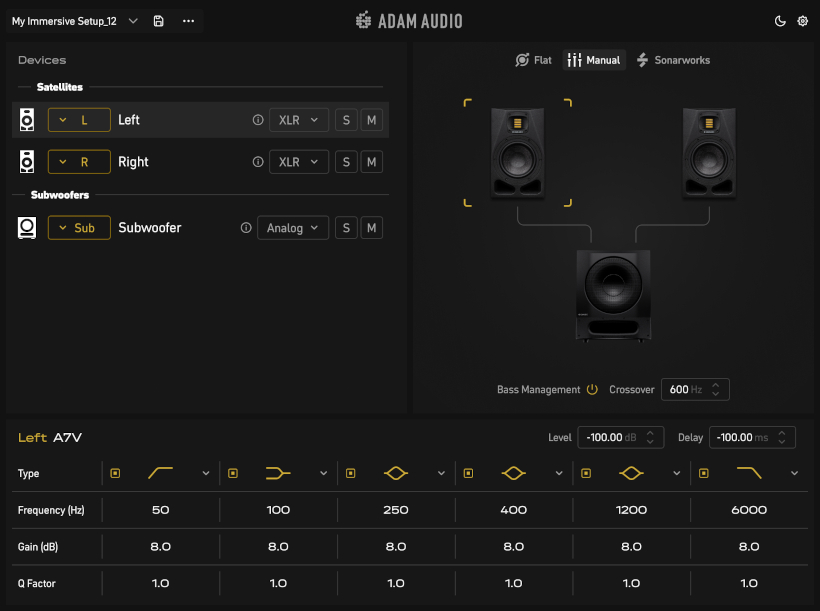The height and width of the screenshot is (611, 820).
Task: Open settings gear icon
Action: (802, 21)
